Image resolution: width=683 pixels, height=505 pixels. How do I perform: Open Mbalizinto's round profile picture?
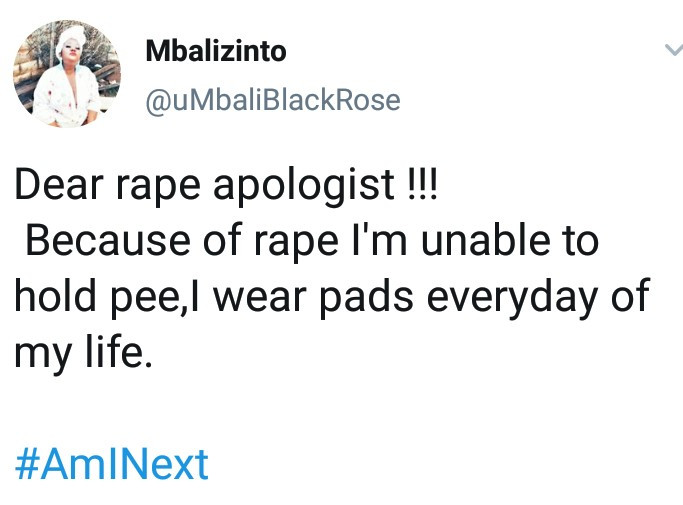click(68, 74)
